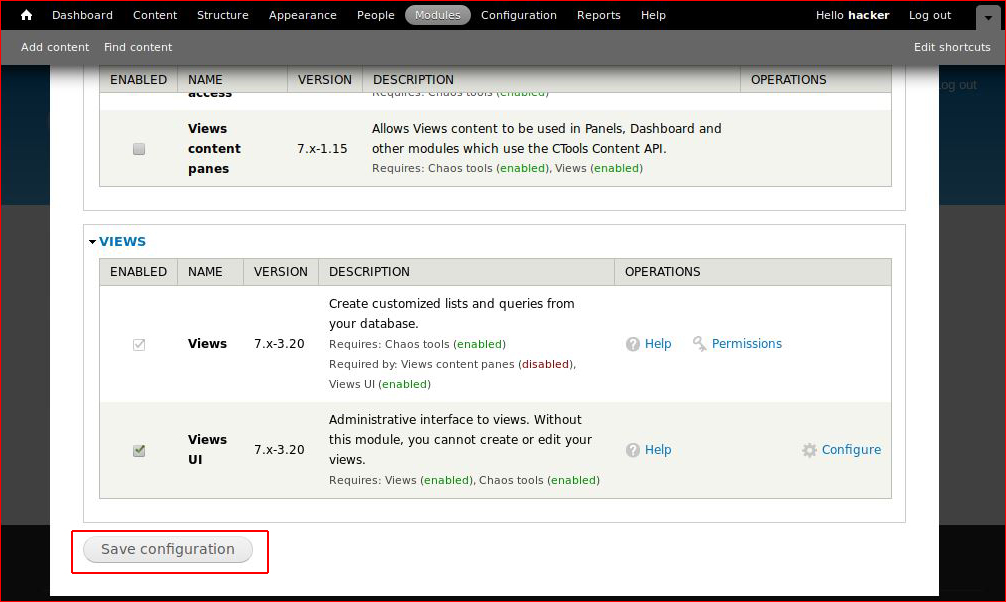Click the Add content shortcut
The height and width of the screenshot is (602, 1006).
click(x=55, y=47)
